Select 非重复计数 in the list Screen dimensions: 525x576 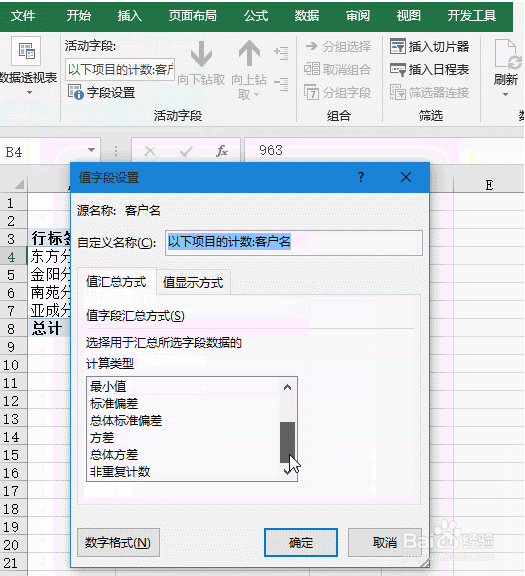pyautogui.click(x=183, y=471)
